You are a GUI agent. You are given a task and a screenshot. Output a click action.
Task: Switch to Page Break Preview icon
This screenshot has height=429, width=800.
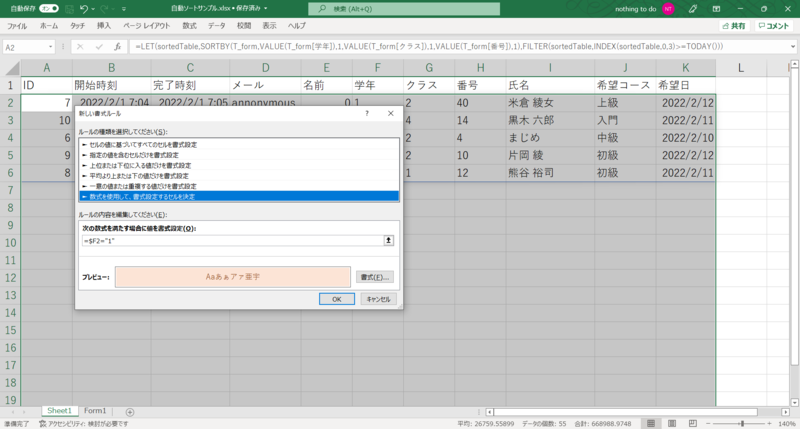click(x=692, y=424)
